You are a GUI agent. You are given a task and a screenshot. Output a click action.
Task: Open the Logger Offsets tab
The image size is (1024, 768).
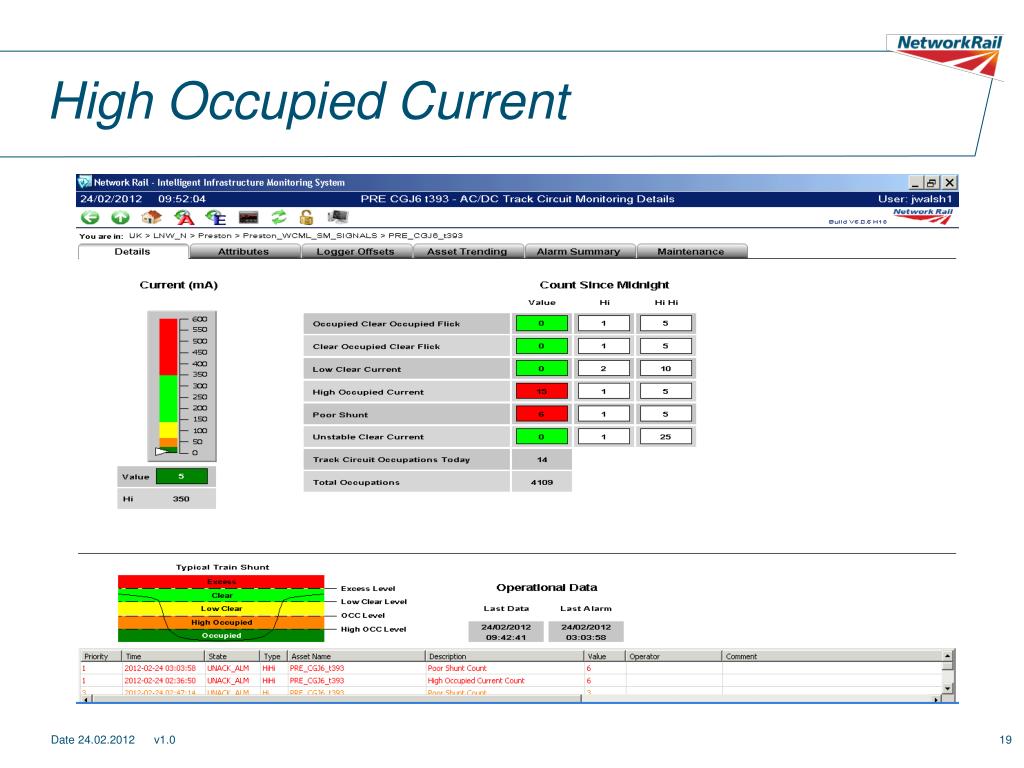[x=355, y=251]
